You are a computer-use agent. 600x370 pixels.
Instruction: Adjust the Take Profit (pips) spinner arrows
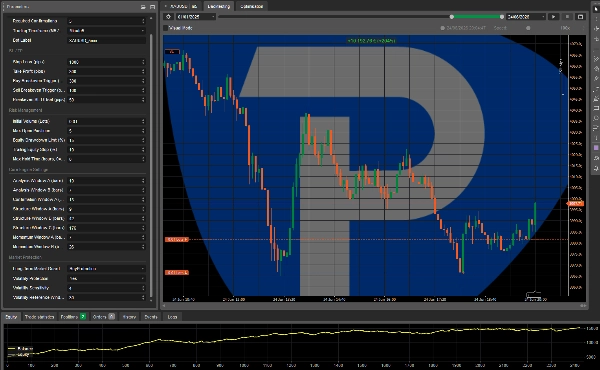(x=143, y=71)
